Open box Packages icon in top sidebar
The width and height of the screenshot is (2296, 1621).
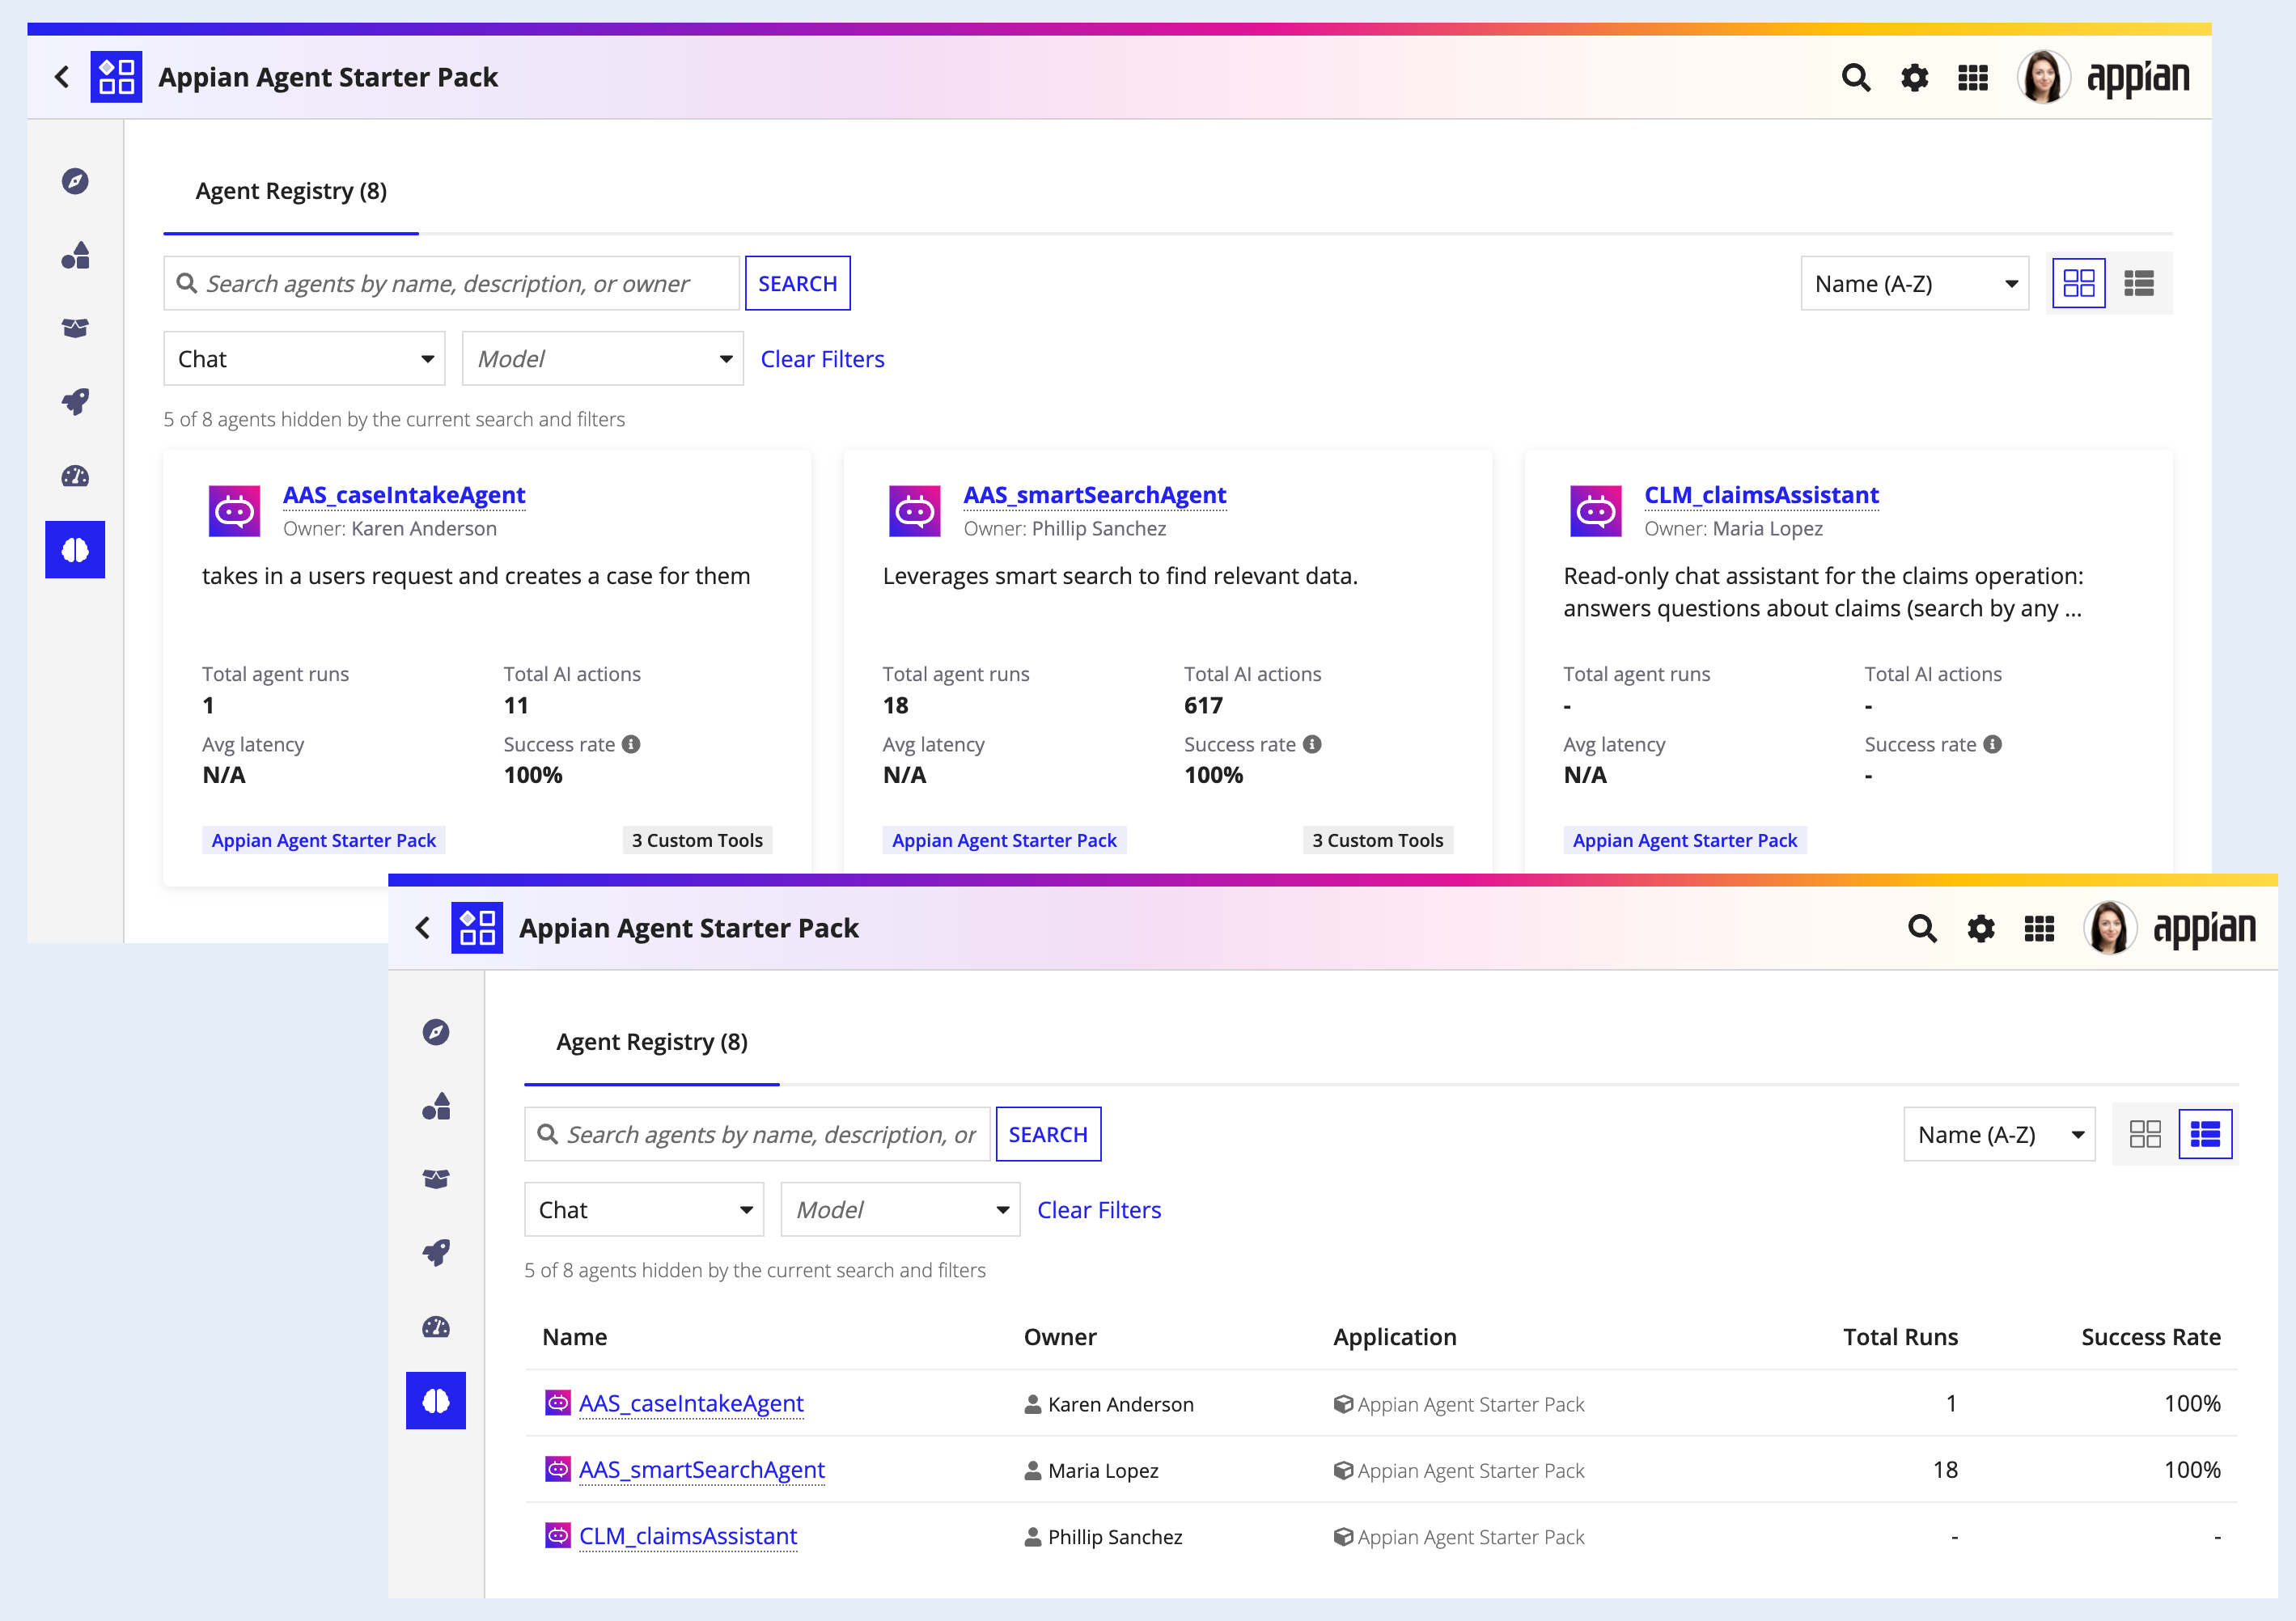[x=75, y=328]
